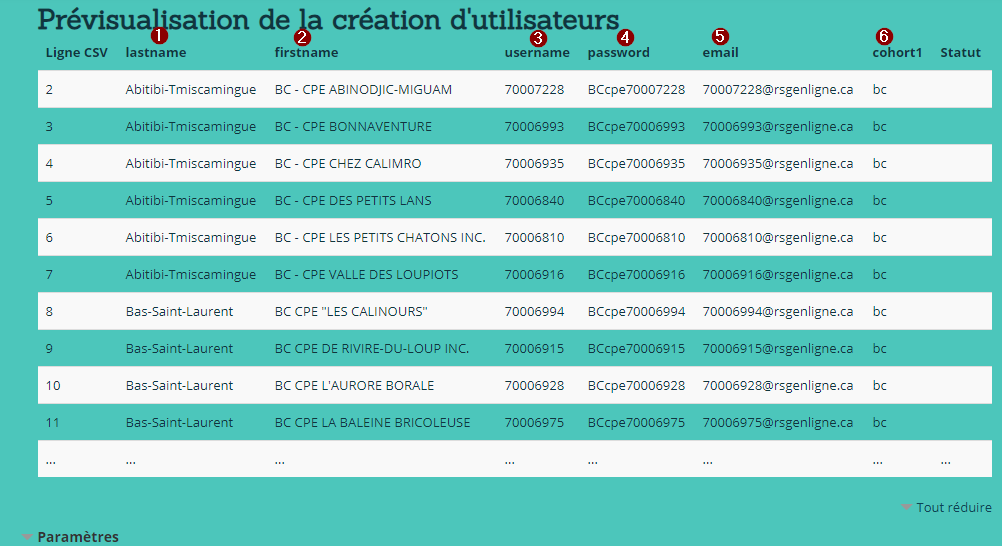Click username 70006935 in row 4
Viewport: 1002px width, 546px height.
point(534,164)
